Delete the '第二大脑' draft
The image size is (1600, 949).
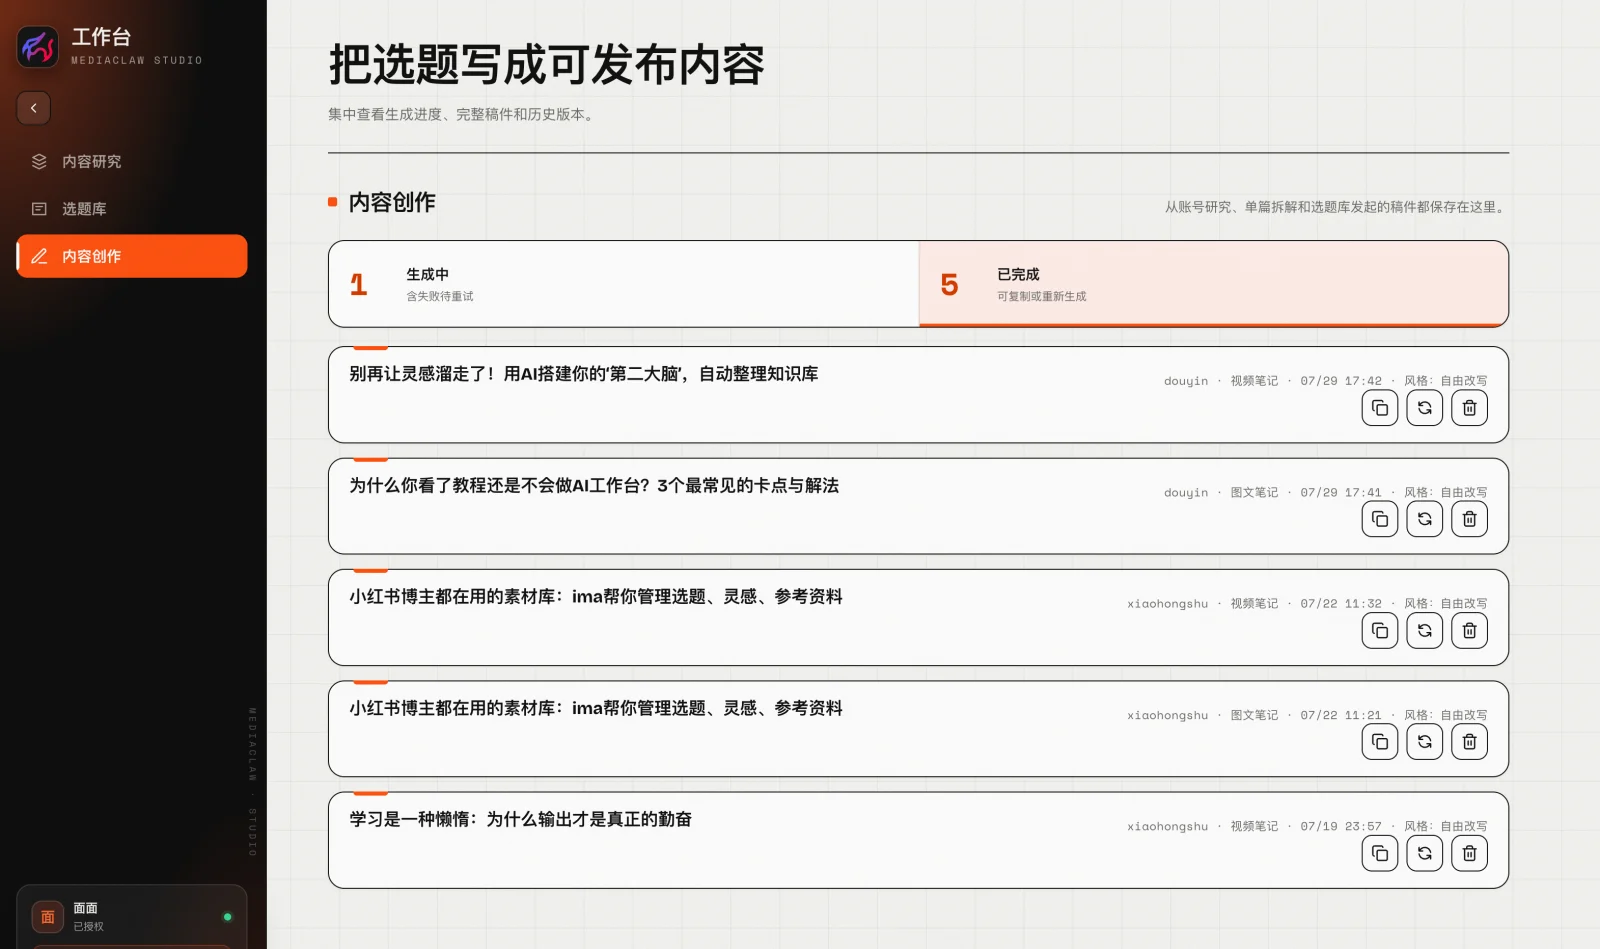pos(1470,408)
